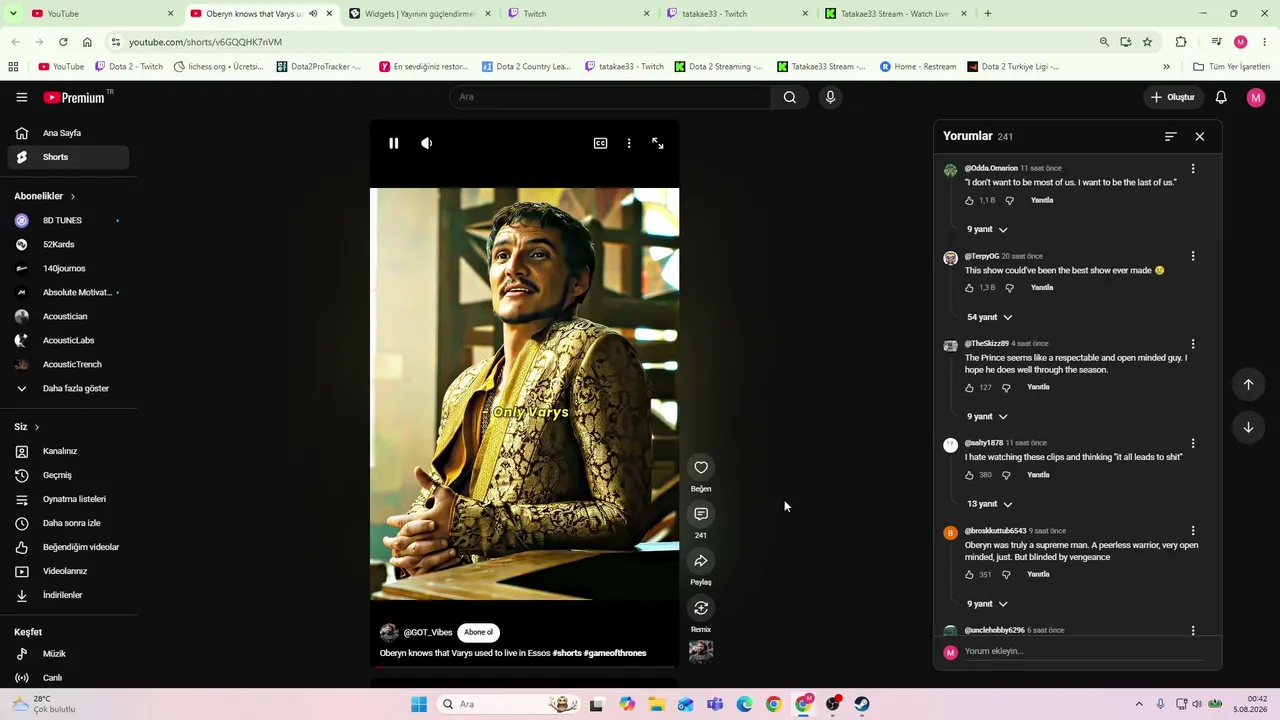The height and width of the screenshot is (720, 1280).
Task: Open the 52Kards subscription
Action: pyautogui.click(x=68, y=244)
